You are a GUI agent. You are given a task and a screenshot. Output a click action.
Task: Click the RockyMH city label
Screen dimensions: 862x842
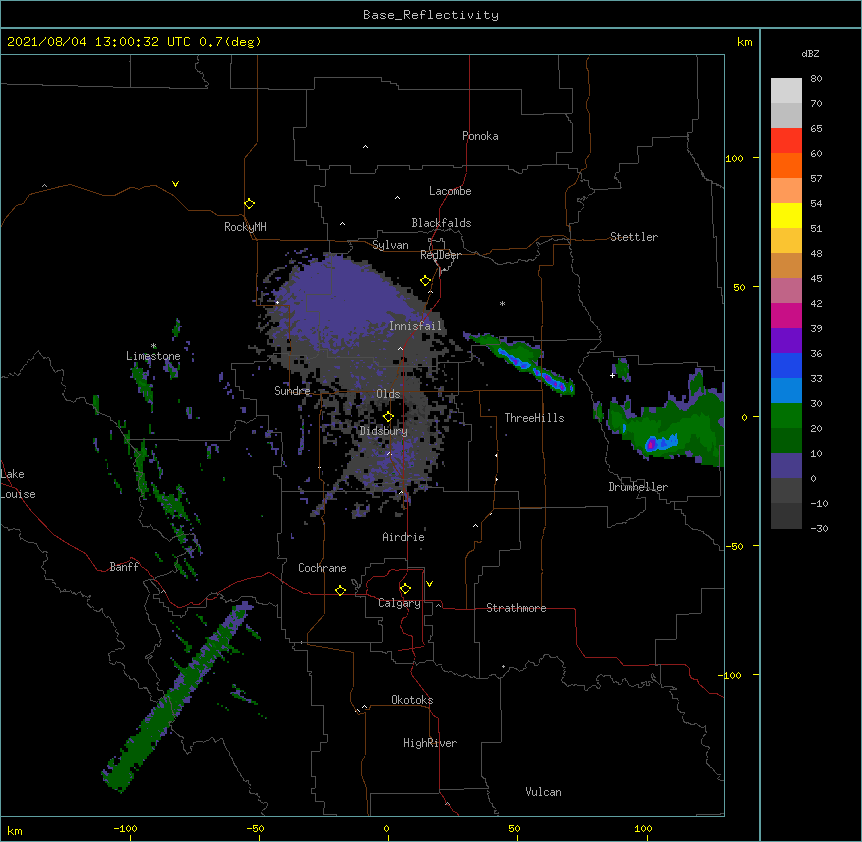245,227
